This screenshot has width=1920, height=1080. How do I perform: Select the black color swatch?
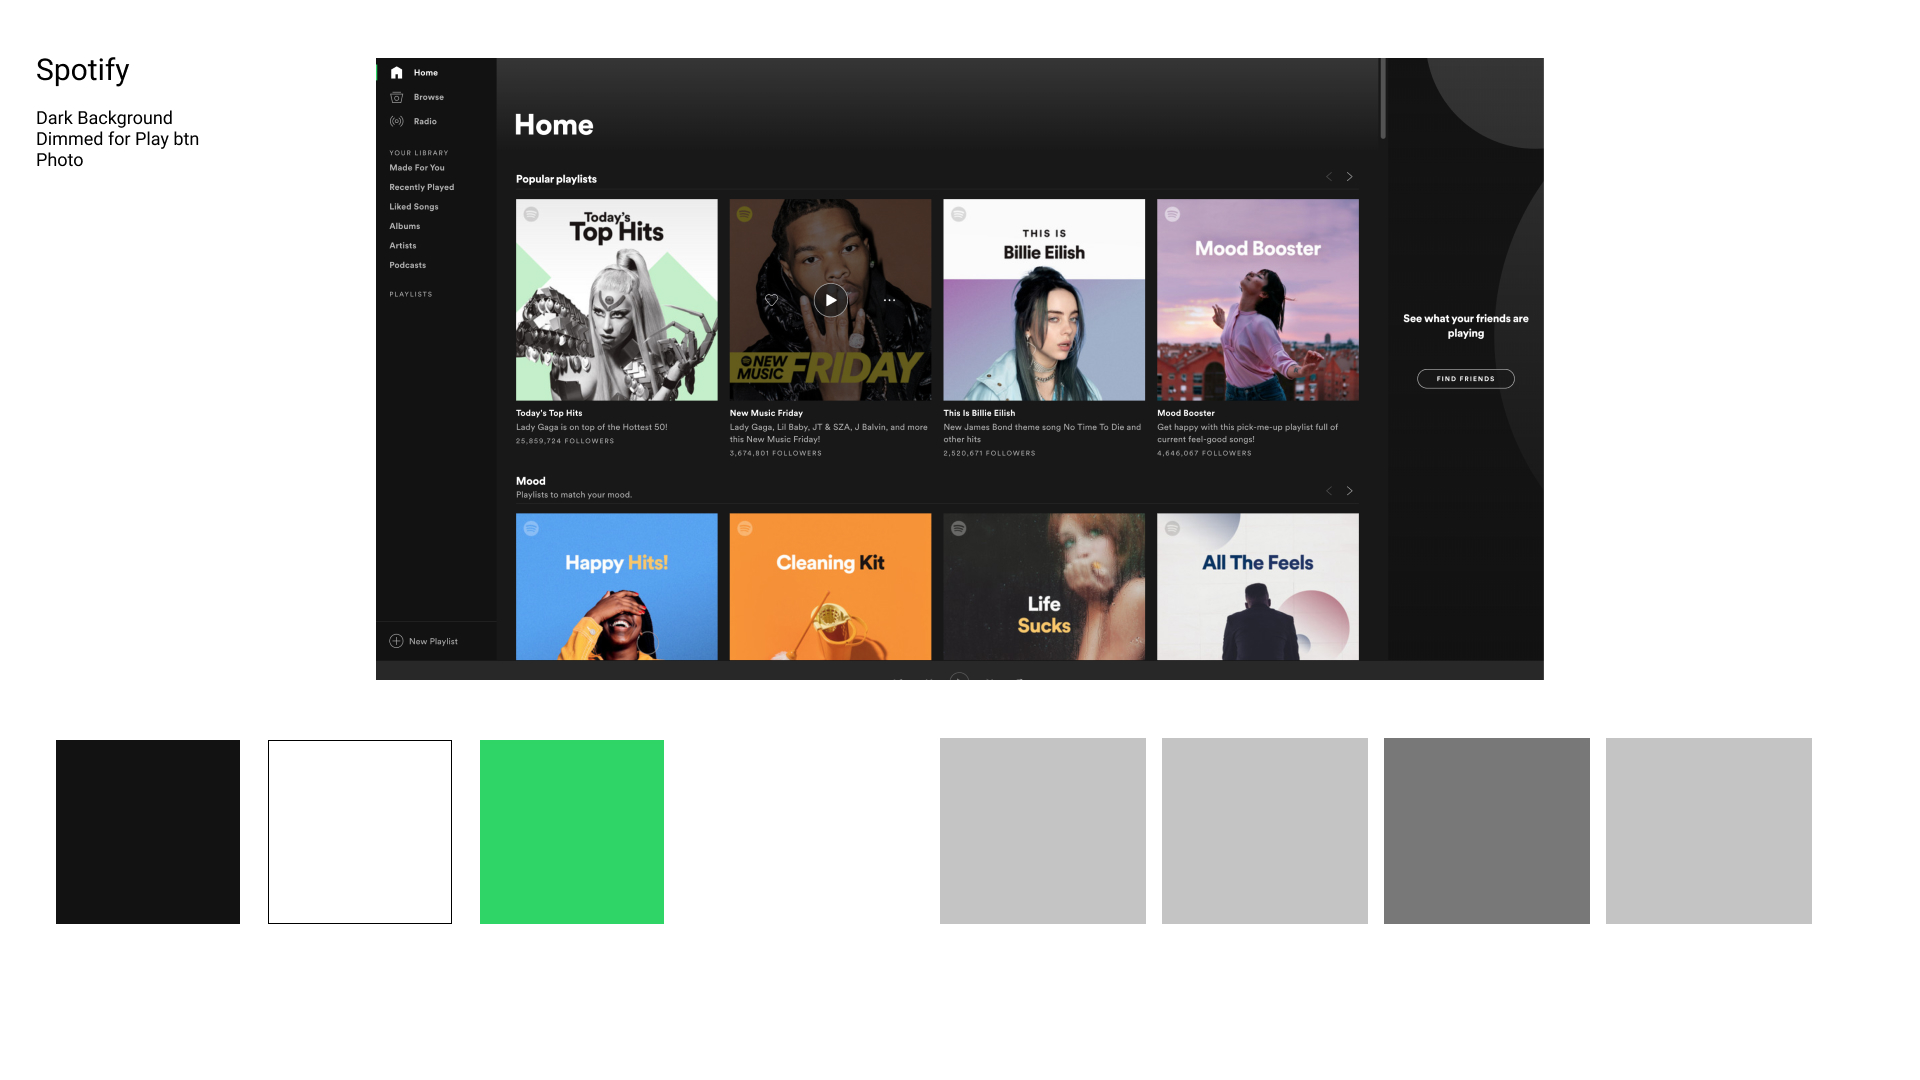(x=148, y=832)
